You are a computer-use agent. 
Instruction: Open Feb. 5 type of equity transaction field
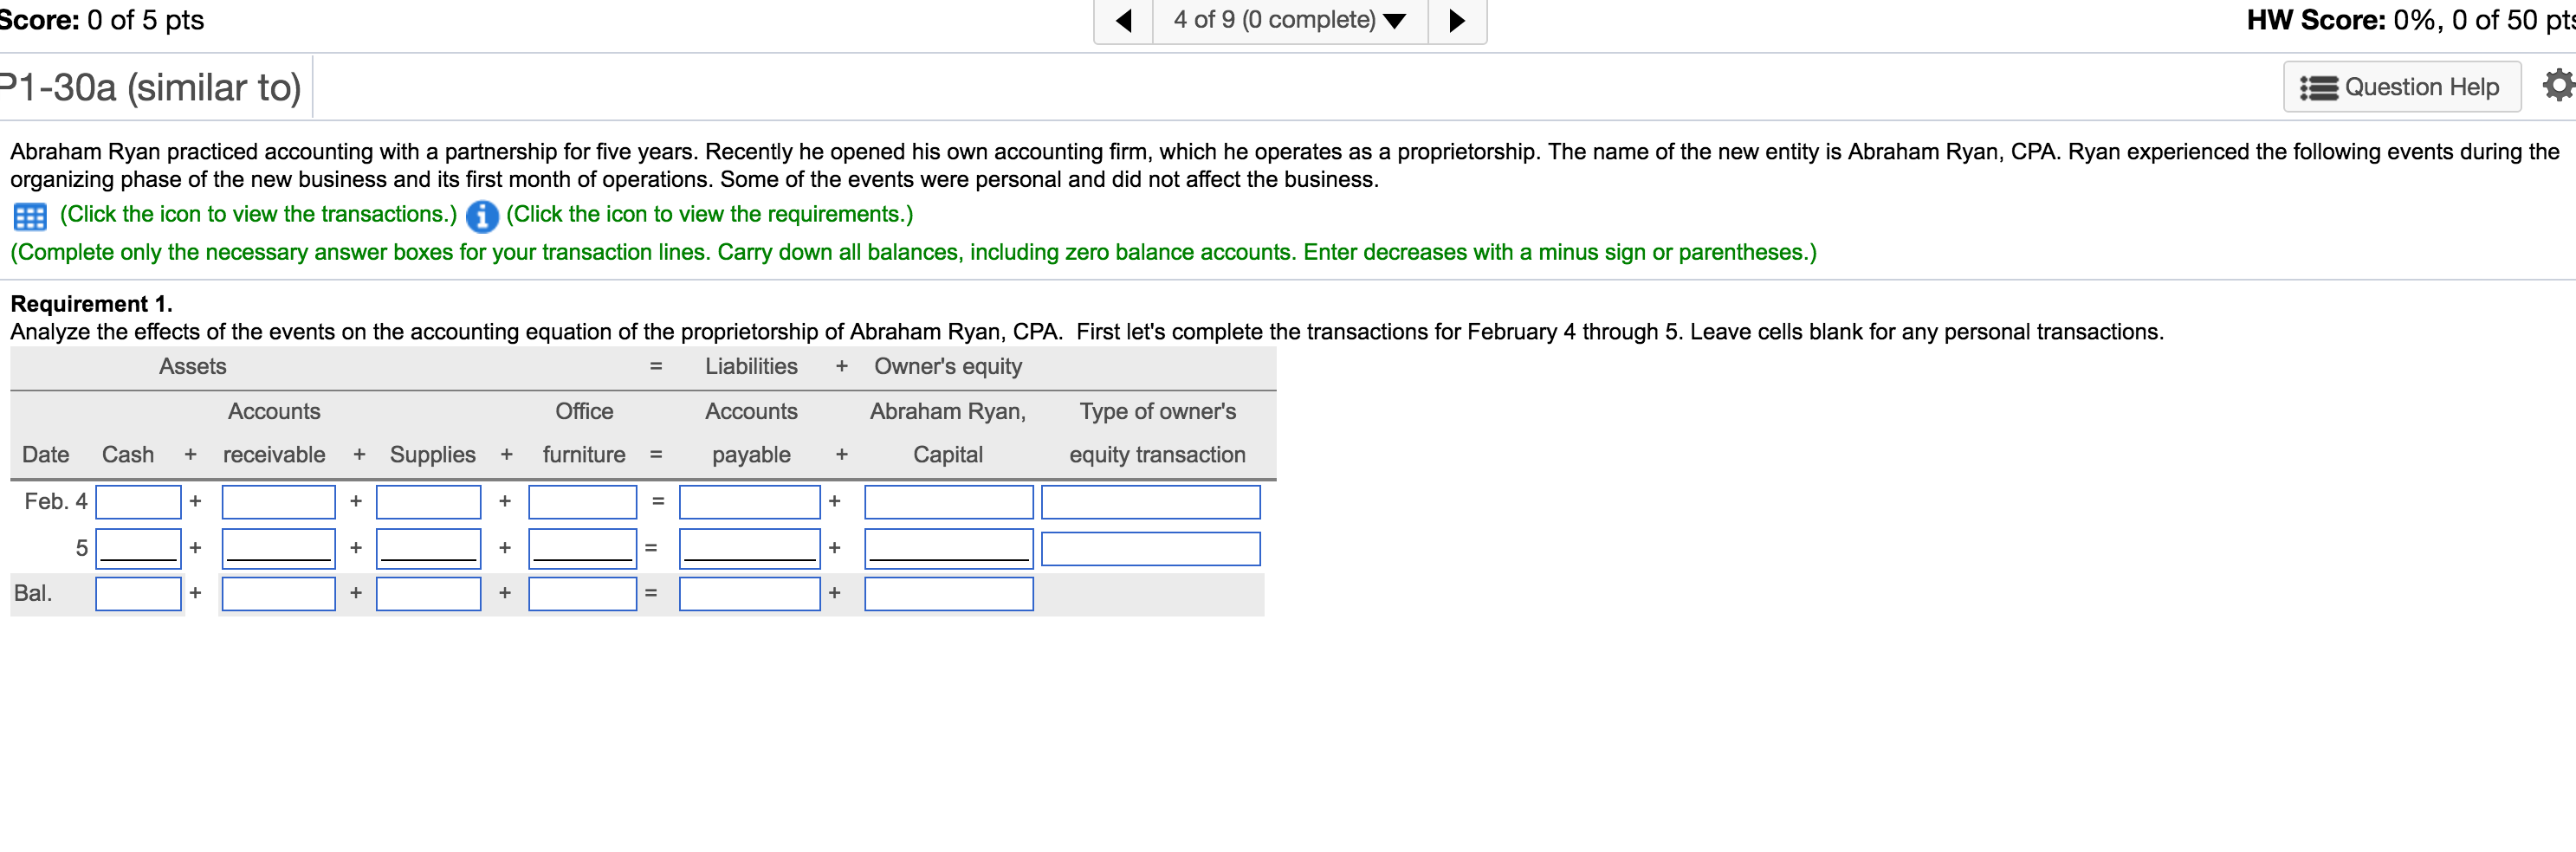tap(1150, 548)
